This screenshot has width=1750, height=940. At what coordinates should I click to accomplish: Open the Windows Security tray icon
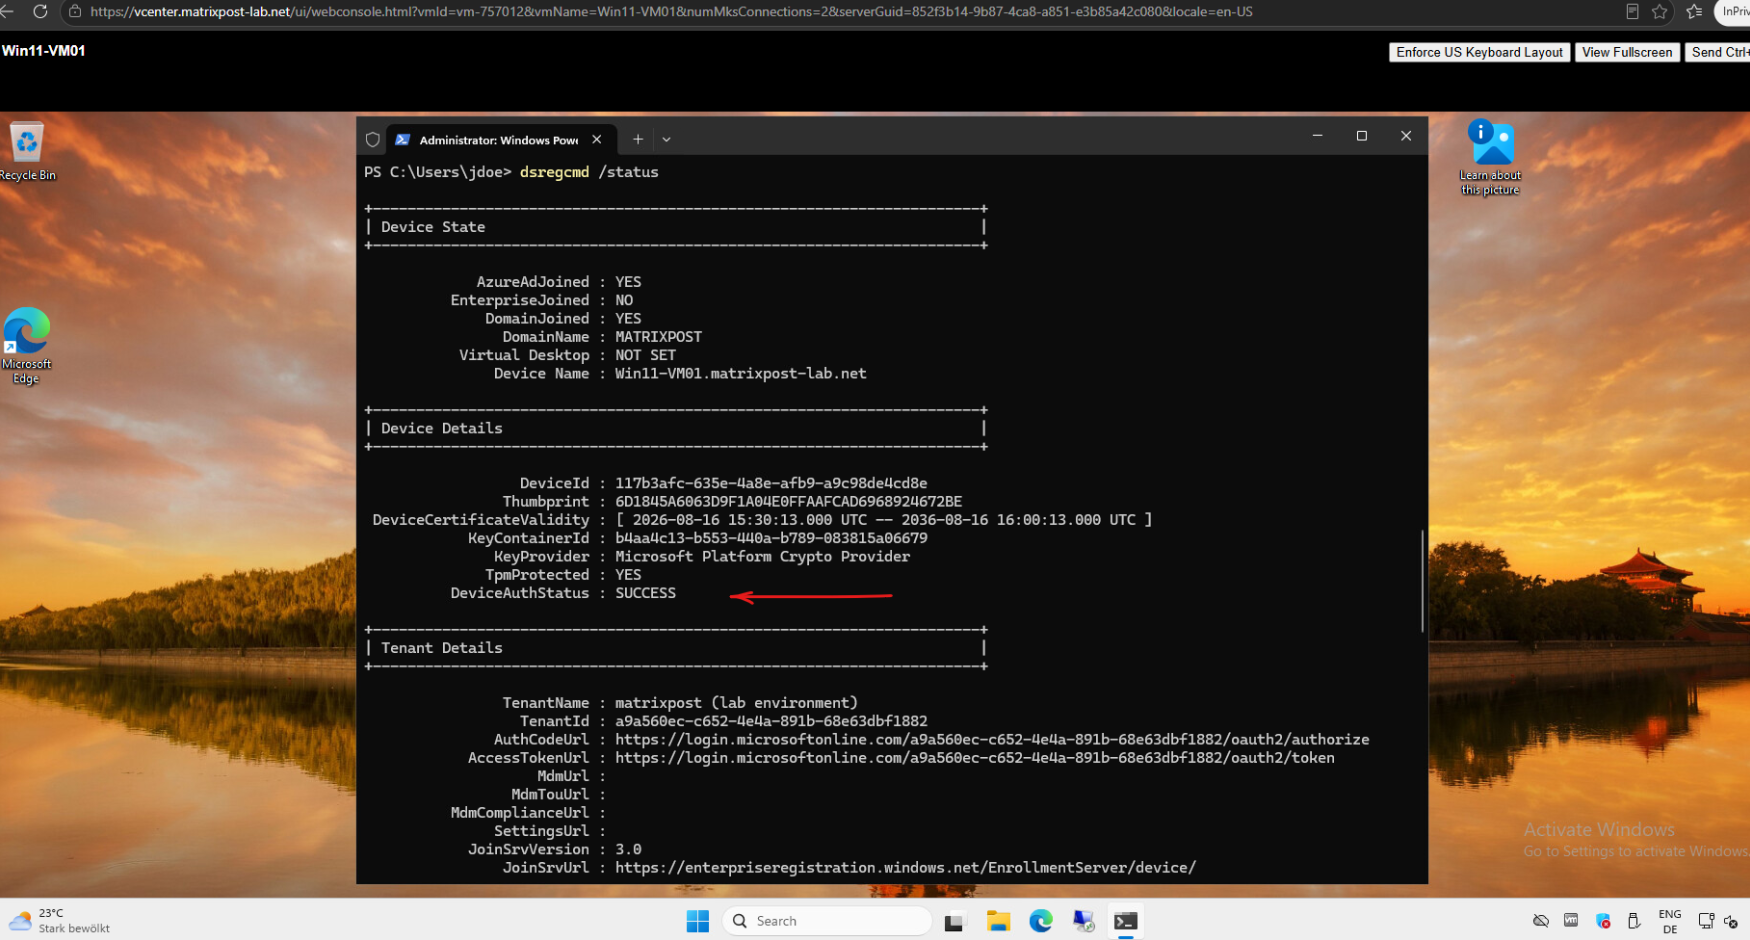(1603, 921)
